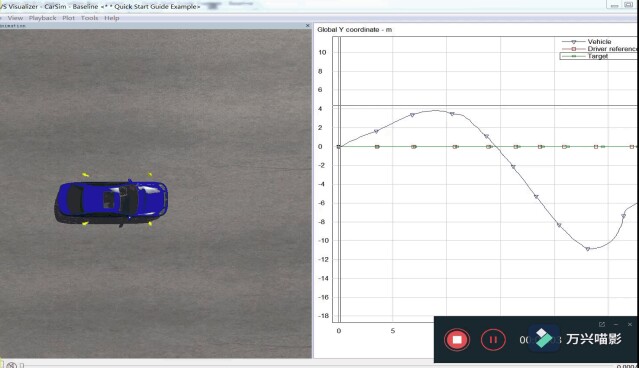Image resolution: width=639 pixels, height=369 pixels.
Task: Stop the screen recording
Action: point(457,339)
